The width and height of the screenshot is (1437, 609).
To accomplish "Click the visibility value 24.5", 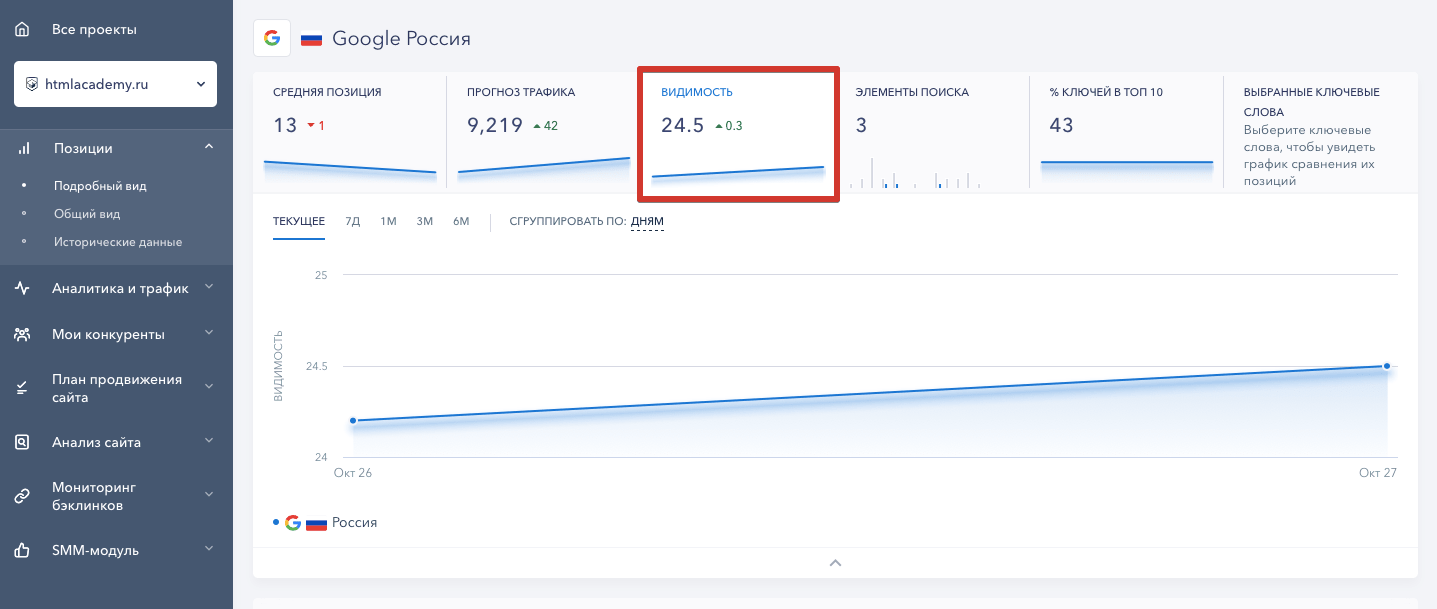I will [682, 125].
